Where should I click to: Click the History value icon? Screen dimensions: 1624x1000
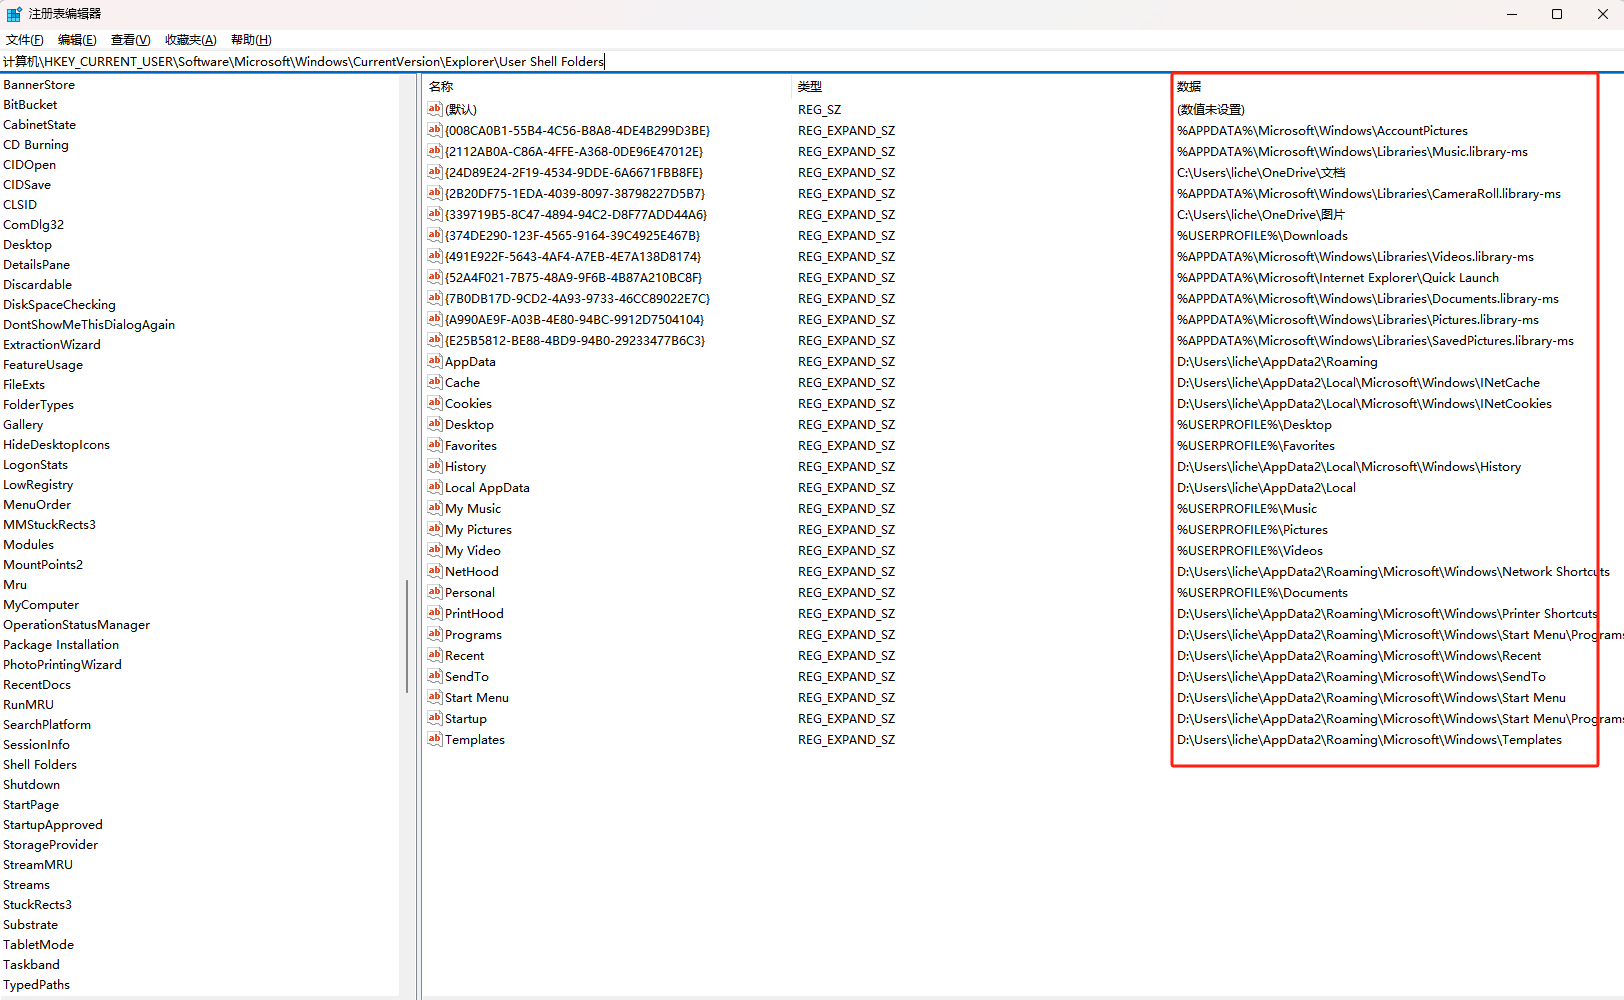pos(433,466)
